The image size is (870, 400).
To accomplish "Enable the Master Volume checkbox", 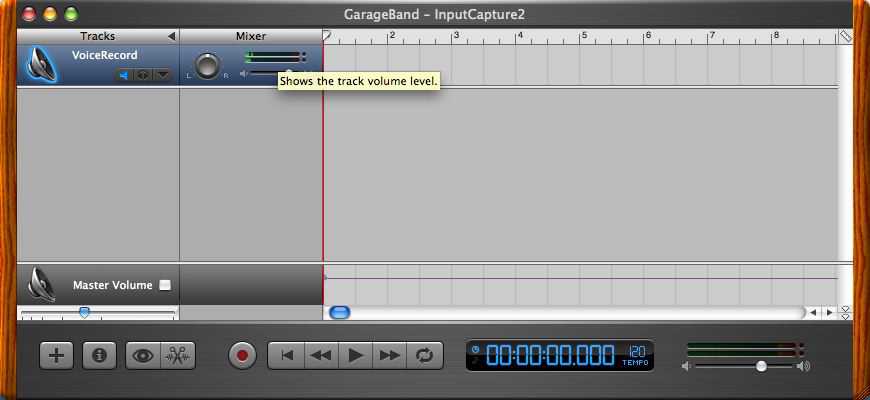I will pos(165,285).
